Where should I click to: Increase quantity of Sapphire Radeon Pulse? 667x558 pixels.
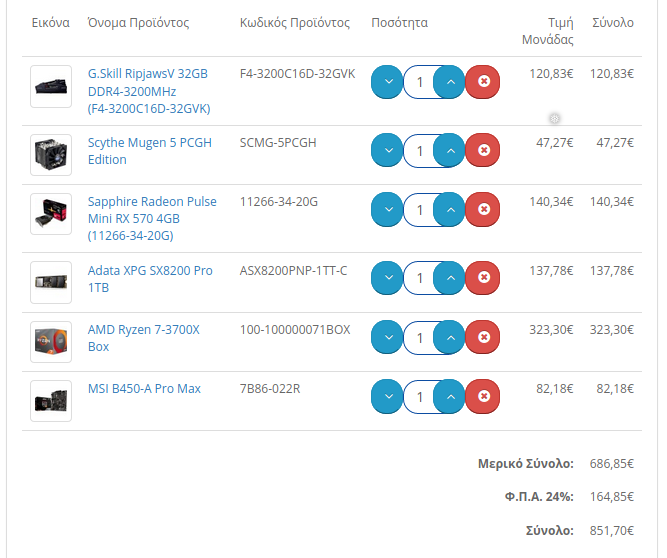[x=450, y=209]
